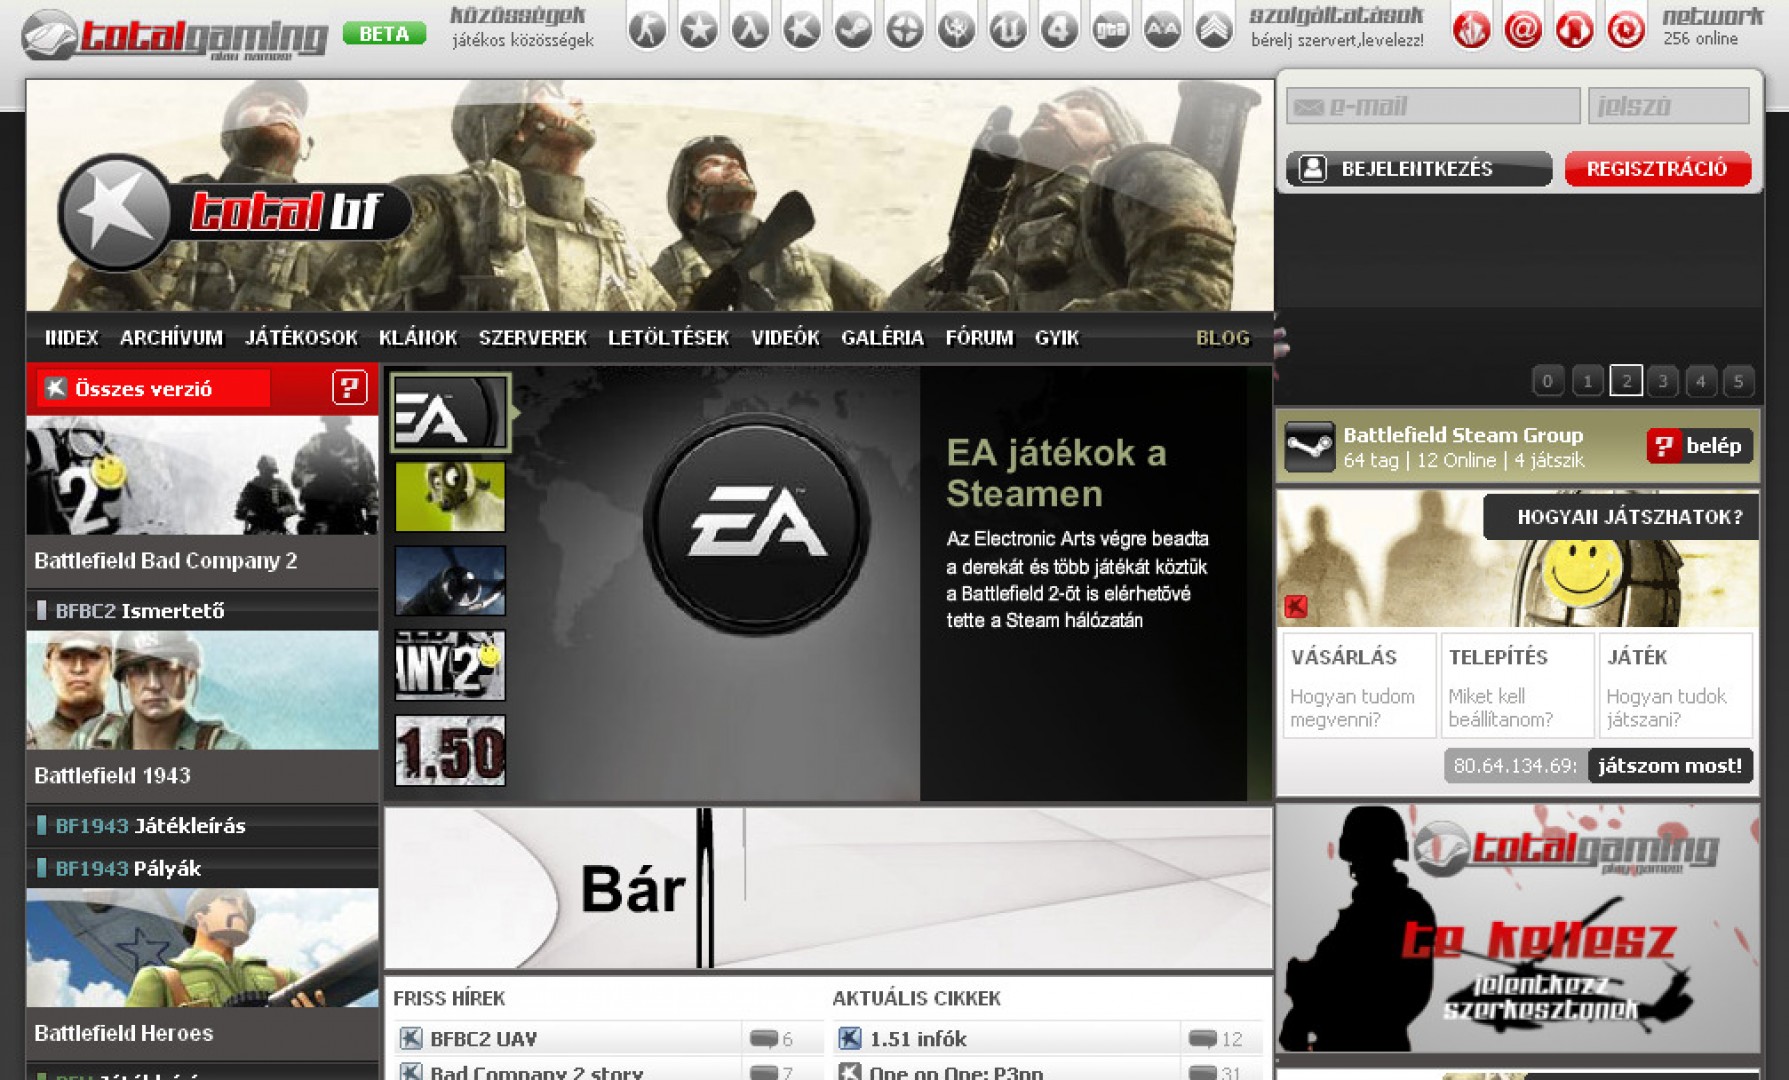Open the rank chevrons community icon
The height and width of the screenshot is (1080, 1789).
click(x=1214, y=29)
